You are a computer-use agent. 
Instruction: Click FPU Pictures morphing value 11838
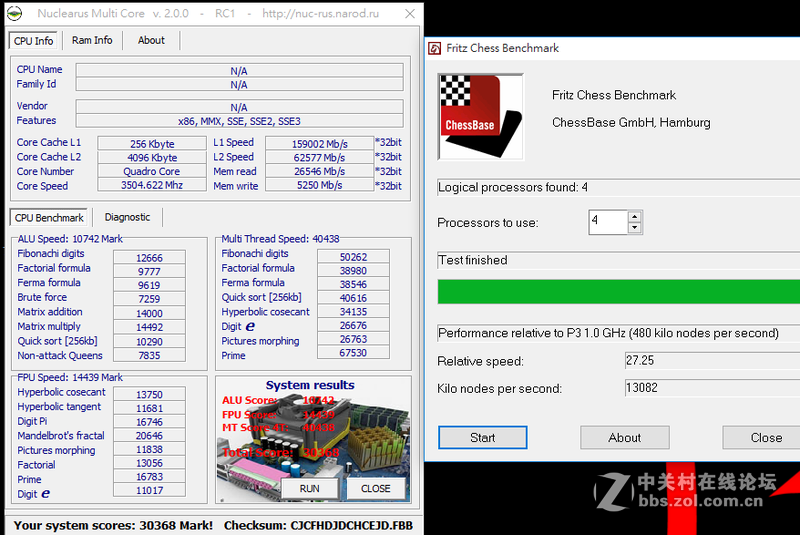pyautogui.click(x=149, y=449)
